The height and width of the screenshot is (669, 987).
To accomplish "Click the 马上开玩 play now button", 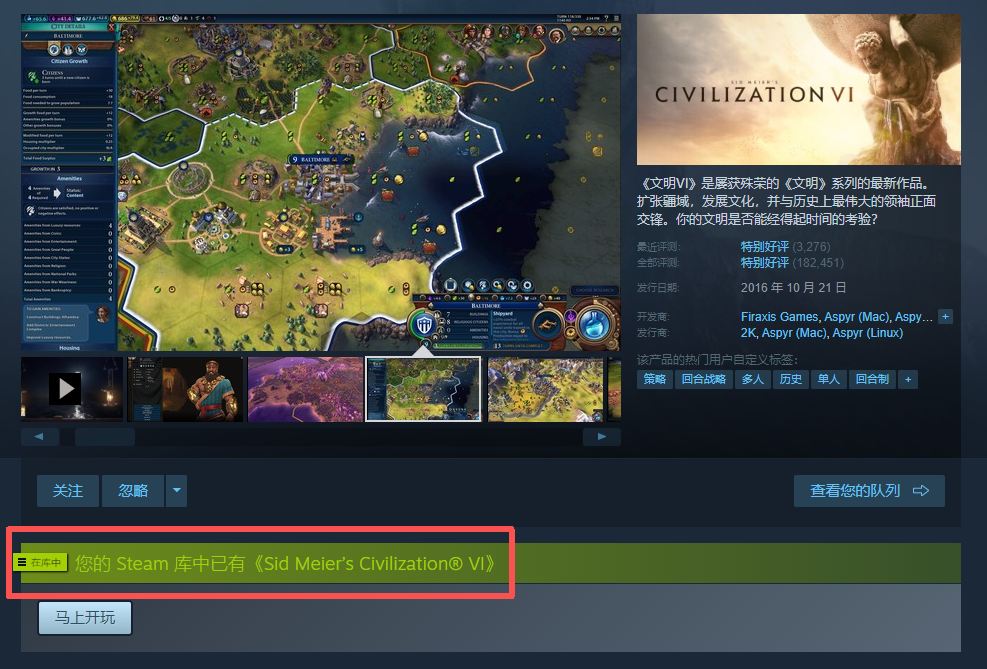I will 85,617.
